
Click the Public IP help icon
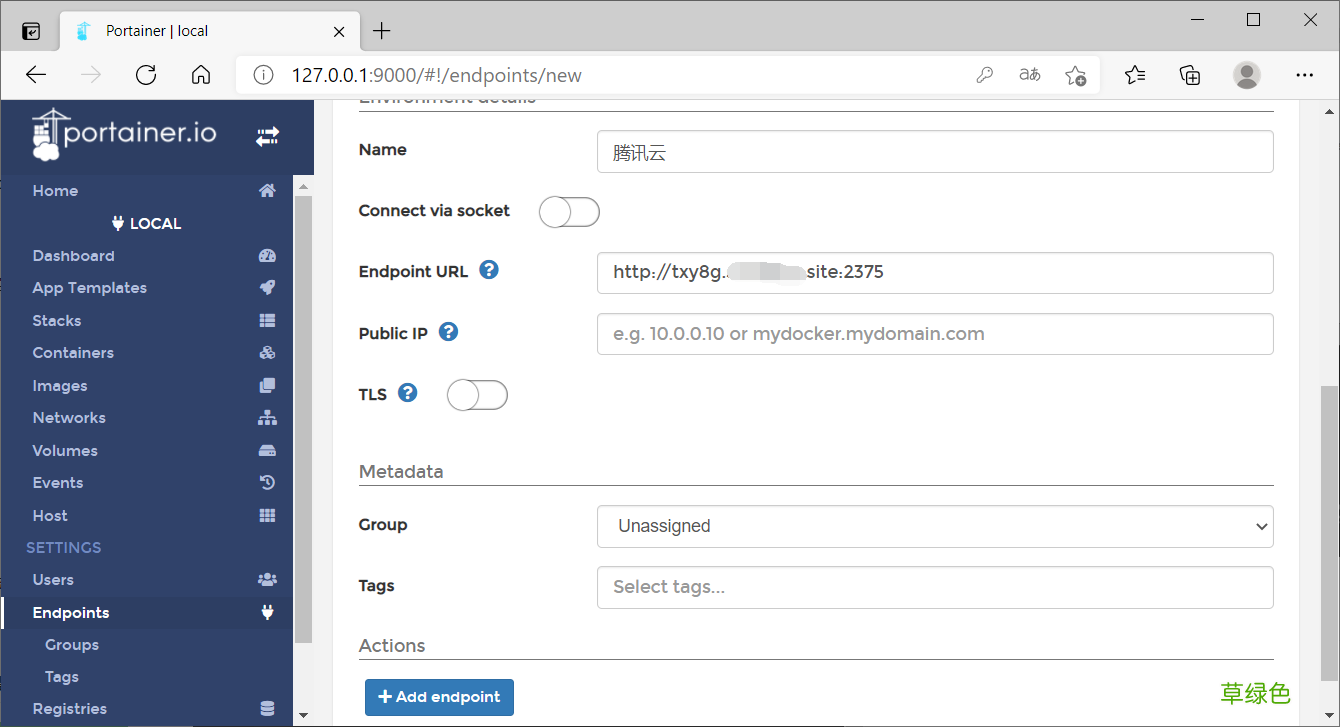(449, 332)
